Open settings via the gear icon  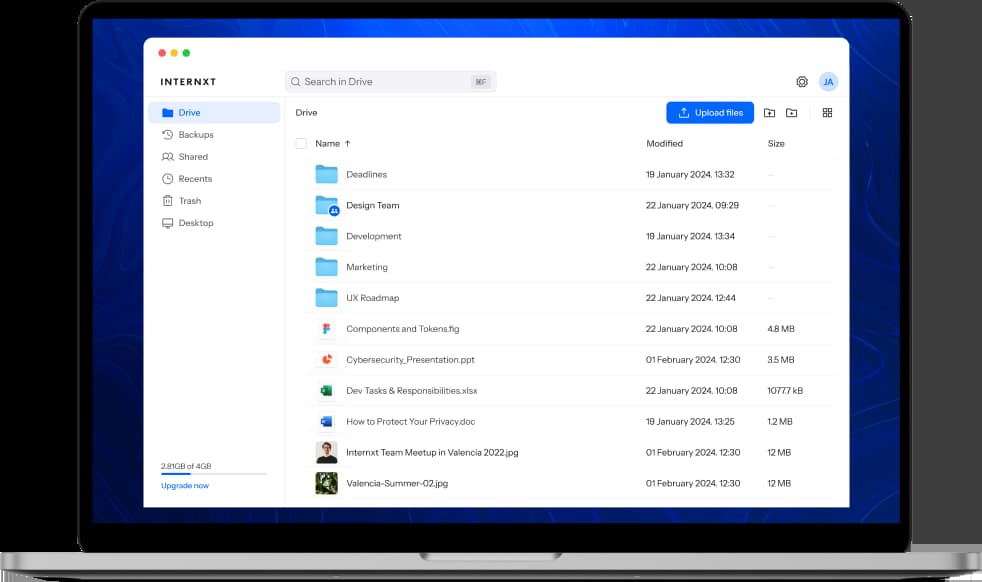801,82
